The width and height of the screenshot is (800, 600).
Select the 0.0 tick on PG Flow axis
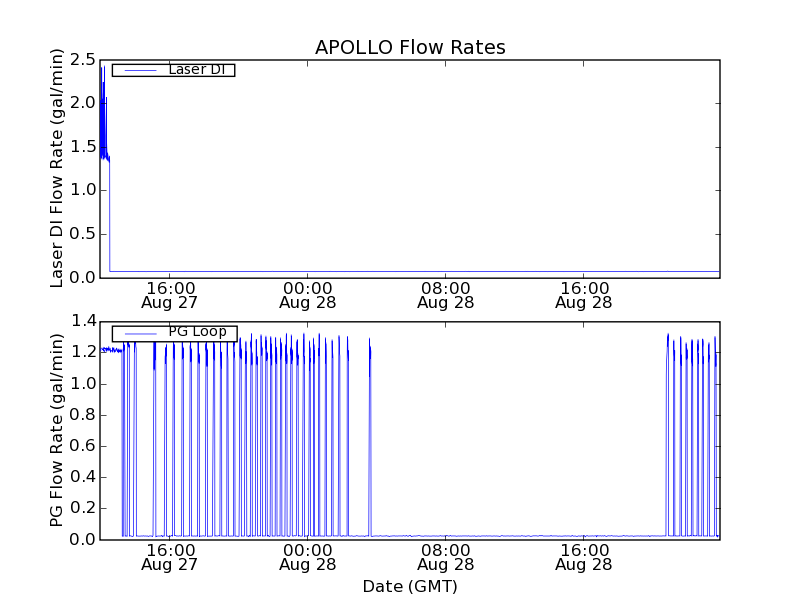[83, 539]
